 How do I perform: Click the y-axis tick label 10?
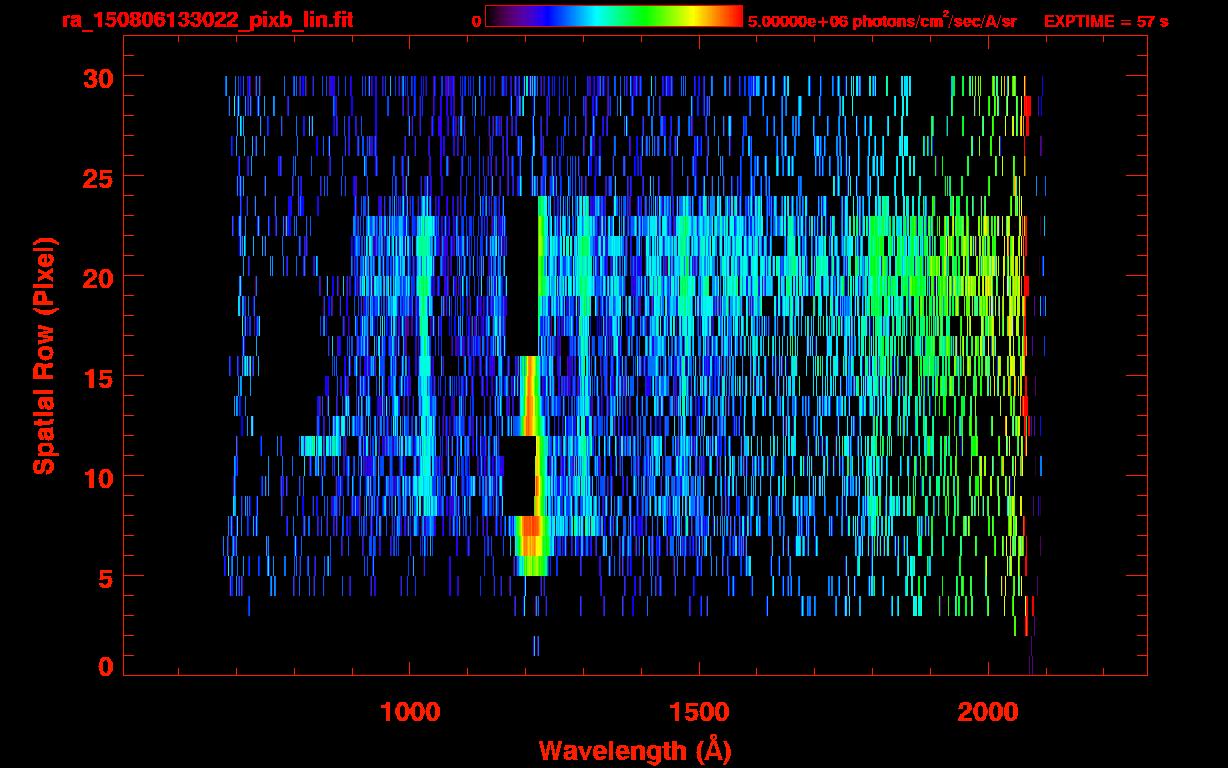[x=97, y=477]
